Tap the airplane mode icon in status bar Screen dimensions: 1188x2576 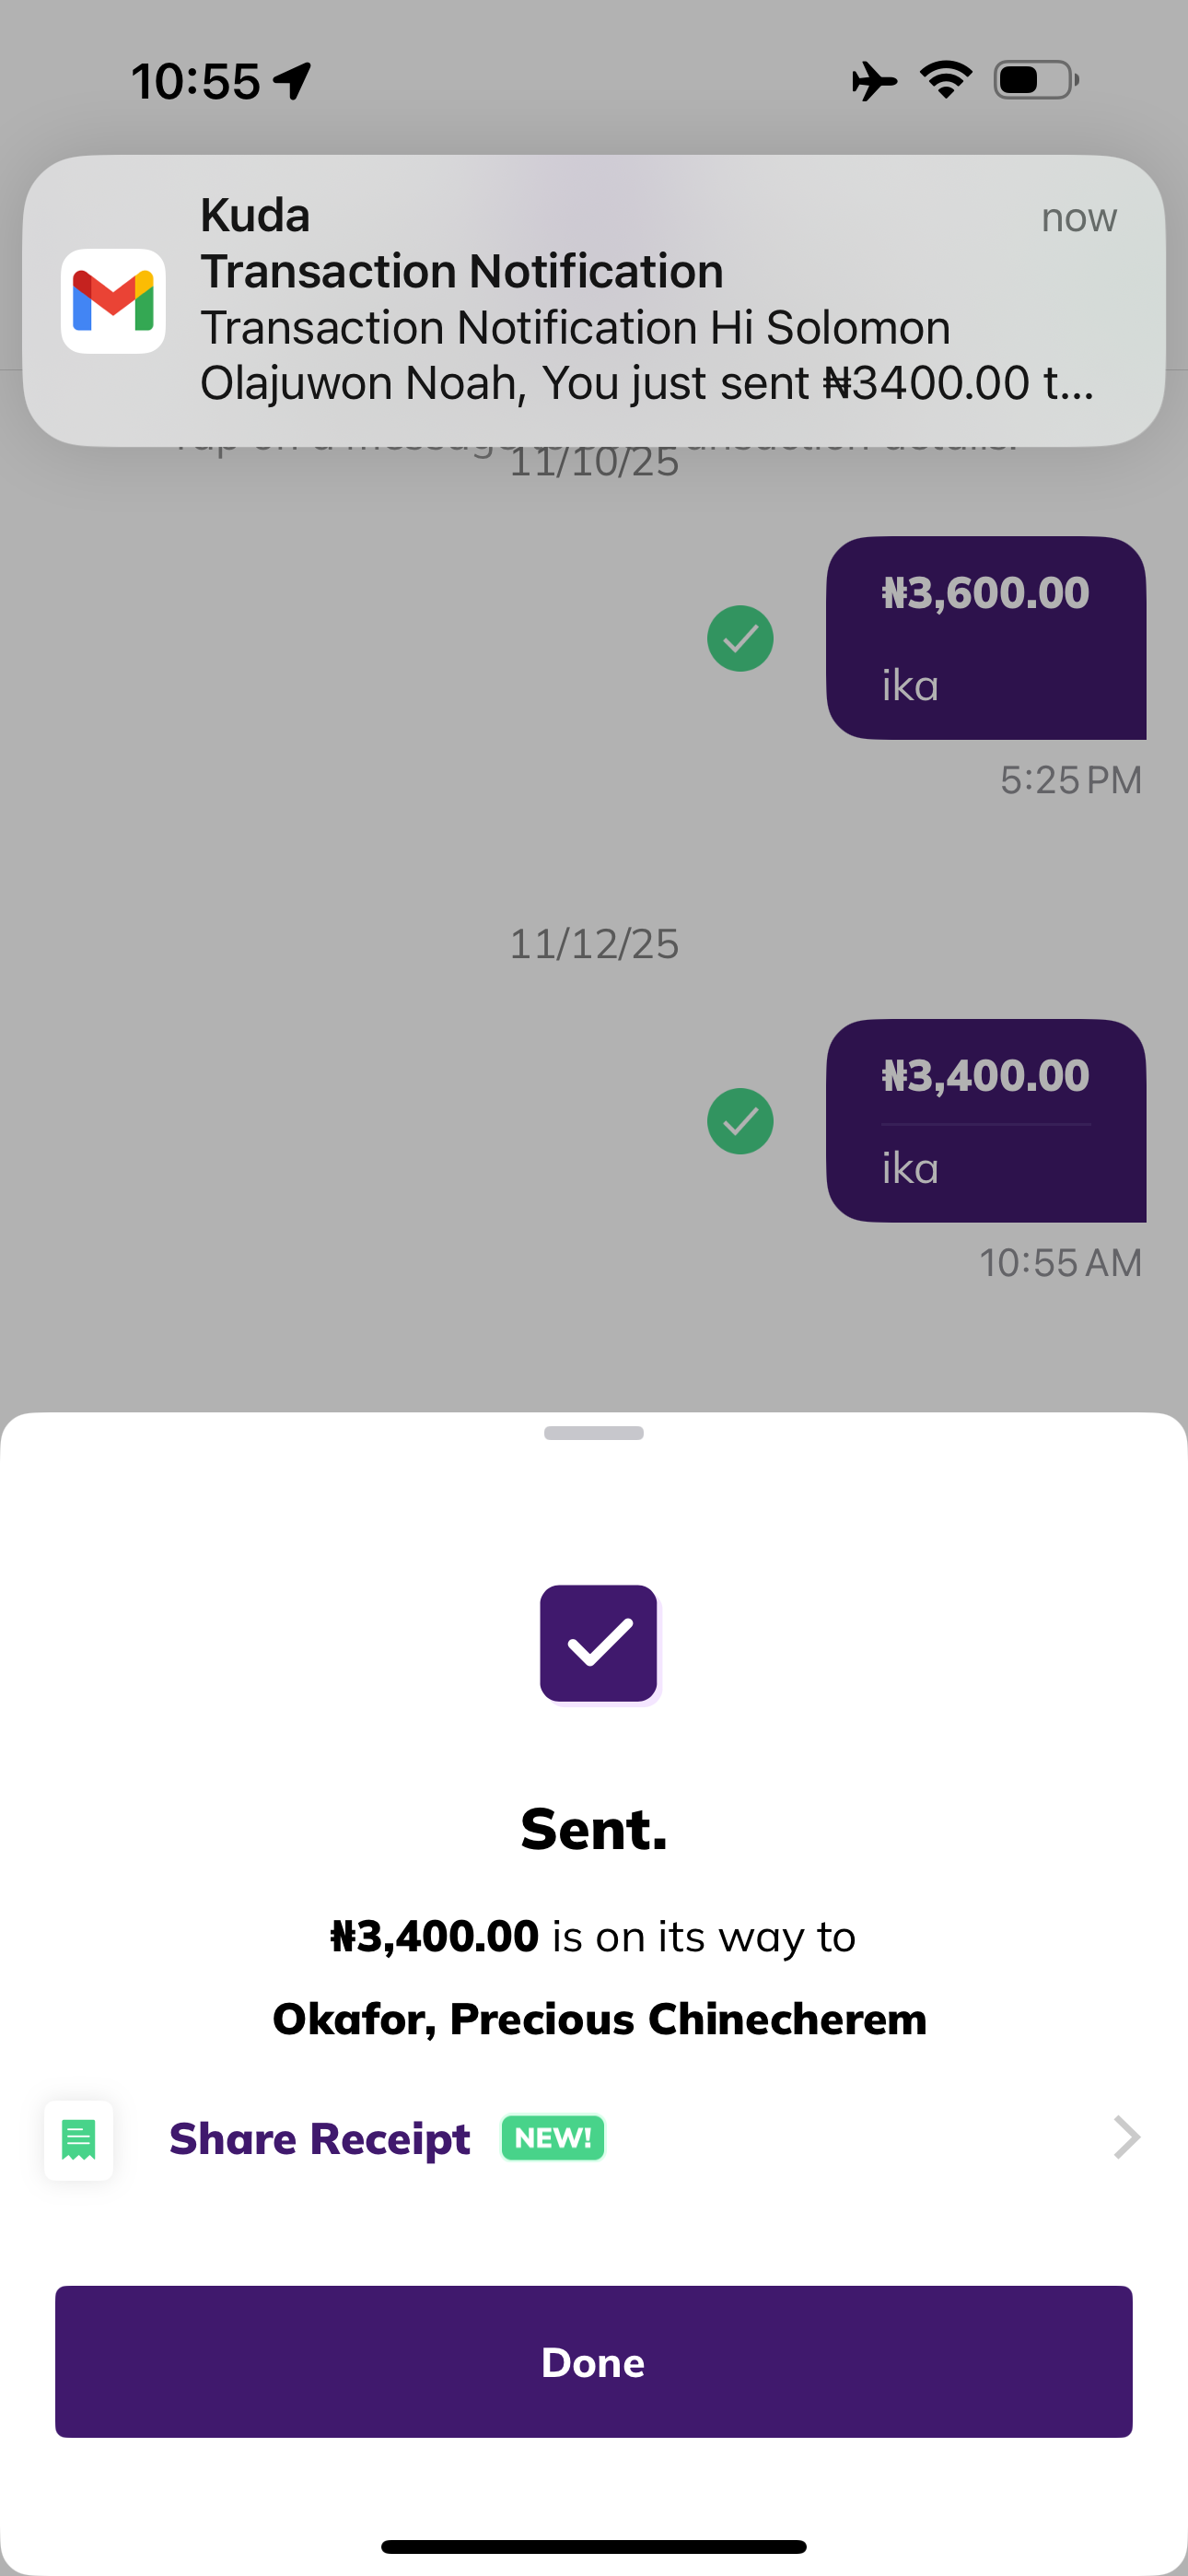[873, 81]
